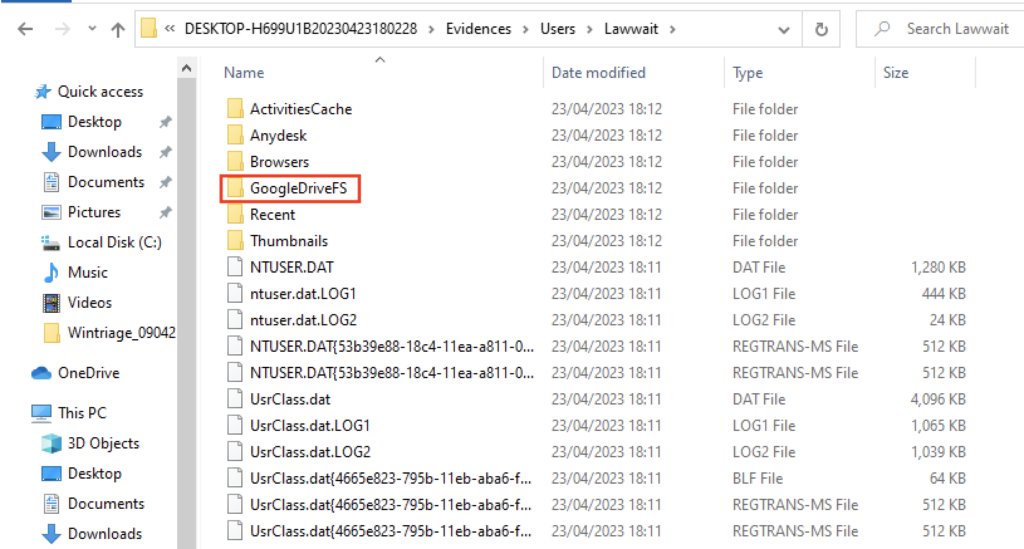
Task: Select the UsrClass.dat BLF file icon
Action: tap(235, 478)
